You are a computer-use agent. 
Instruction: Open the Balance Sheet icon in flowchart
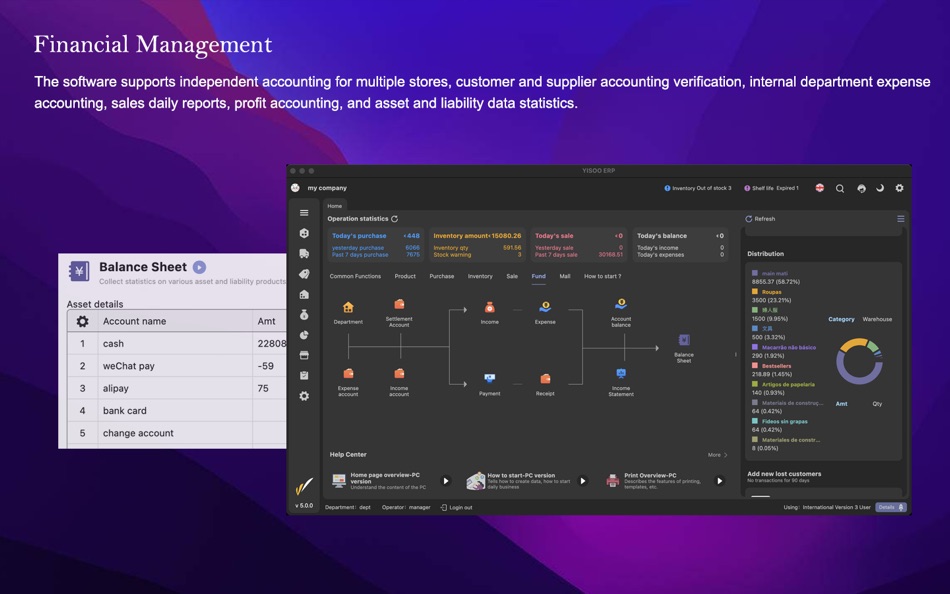684,340
